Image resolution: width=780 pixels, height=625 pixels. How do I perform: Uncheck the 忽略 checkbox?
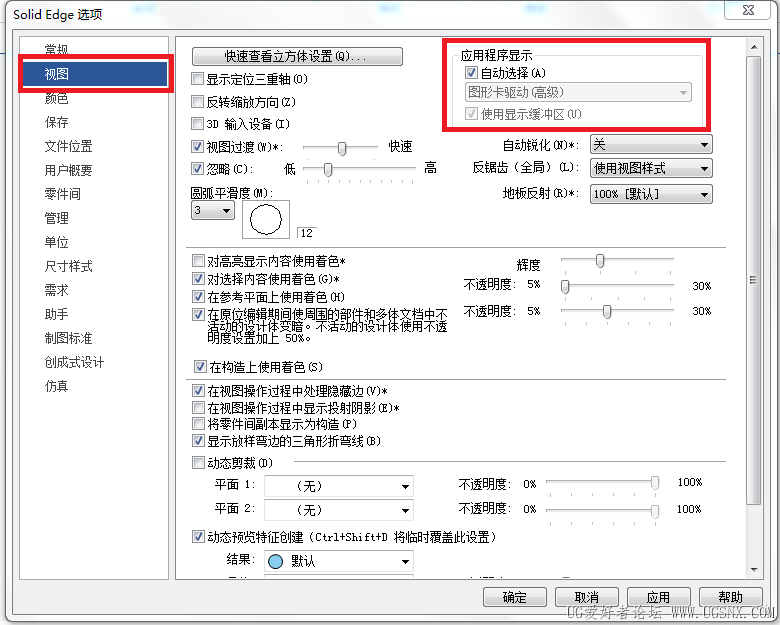tap(197, 169)
